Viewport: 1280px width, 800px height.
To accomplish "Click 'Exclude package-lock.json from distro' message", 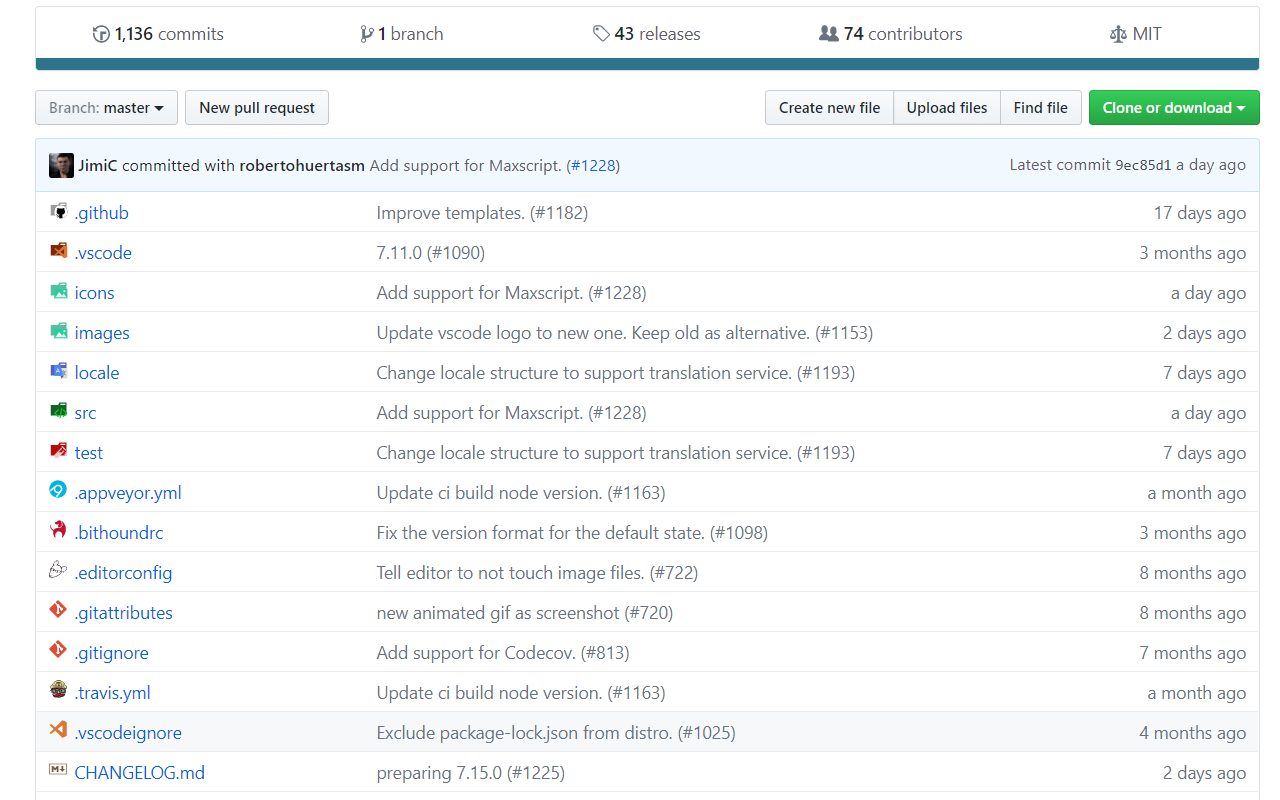I will 556,733.
